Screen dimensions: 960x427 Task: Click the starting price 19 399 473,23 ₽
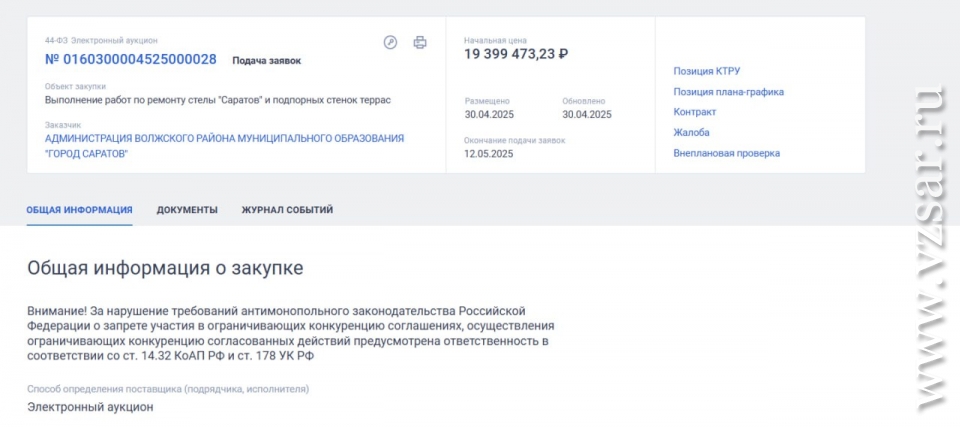[516, 54]
